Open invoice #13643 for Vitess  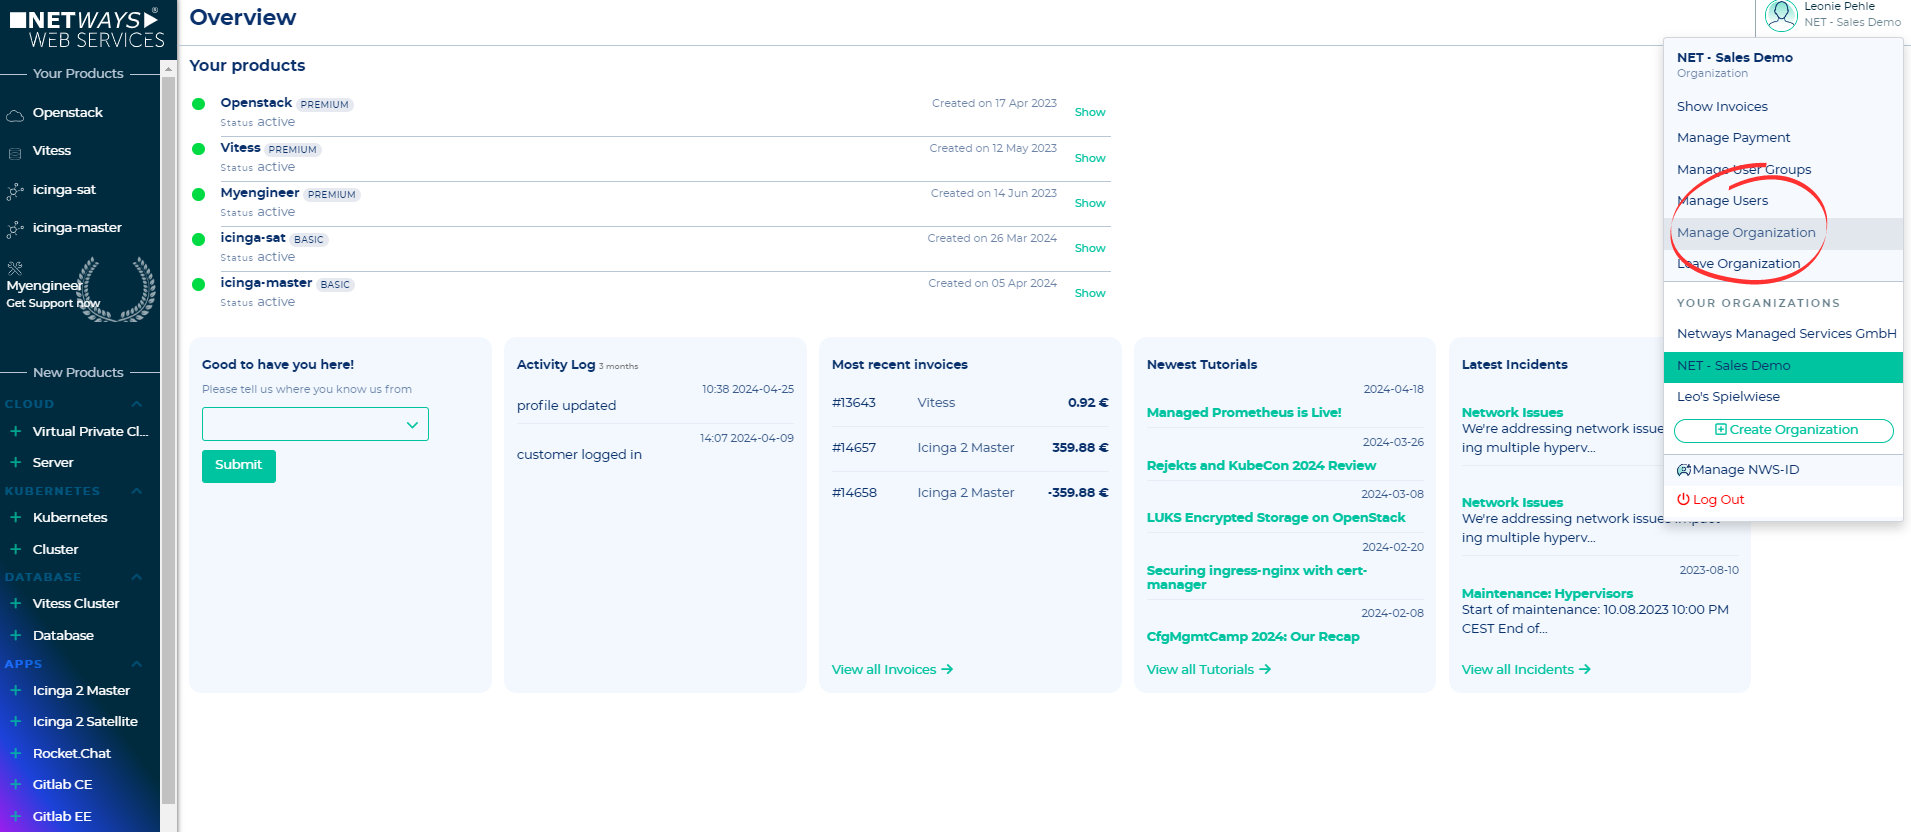point(970,402)
